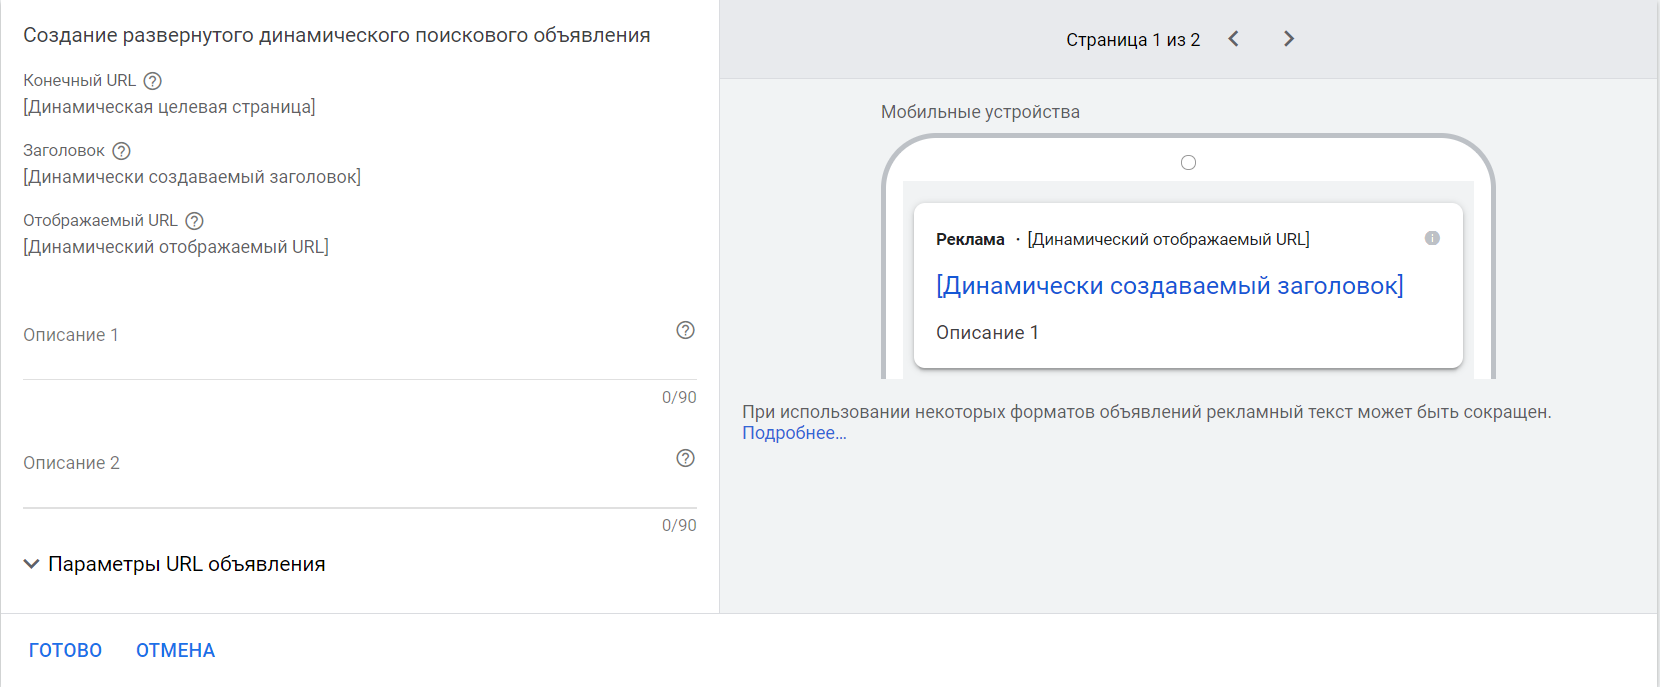This screenshot has width=1660, height=687.
Task: Click Описание 1 text in the preview card
Action: [987, 333]
